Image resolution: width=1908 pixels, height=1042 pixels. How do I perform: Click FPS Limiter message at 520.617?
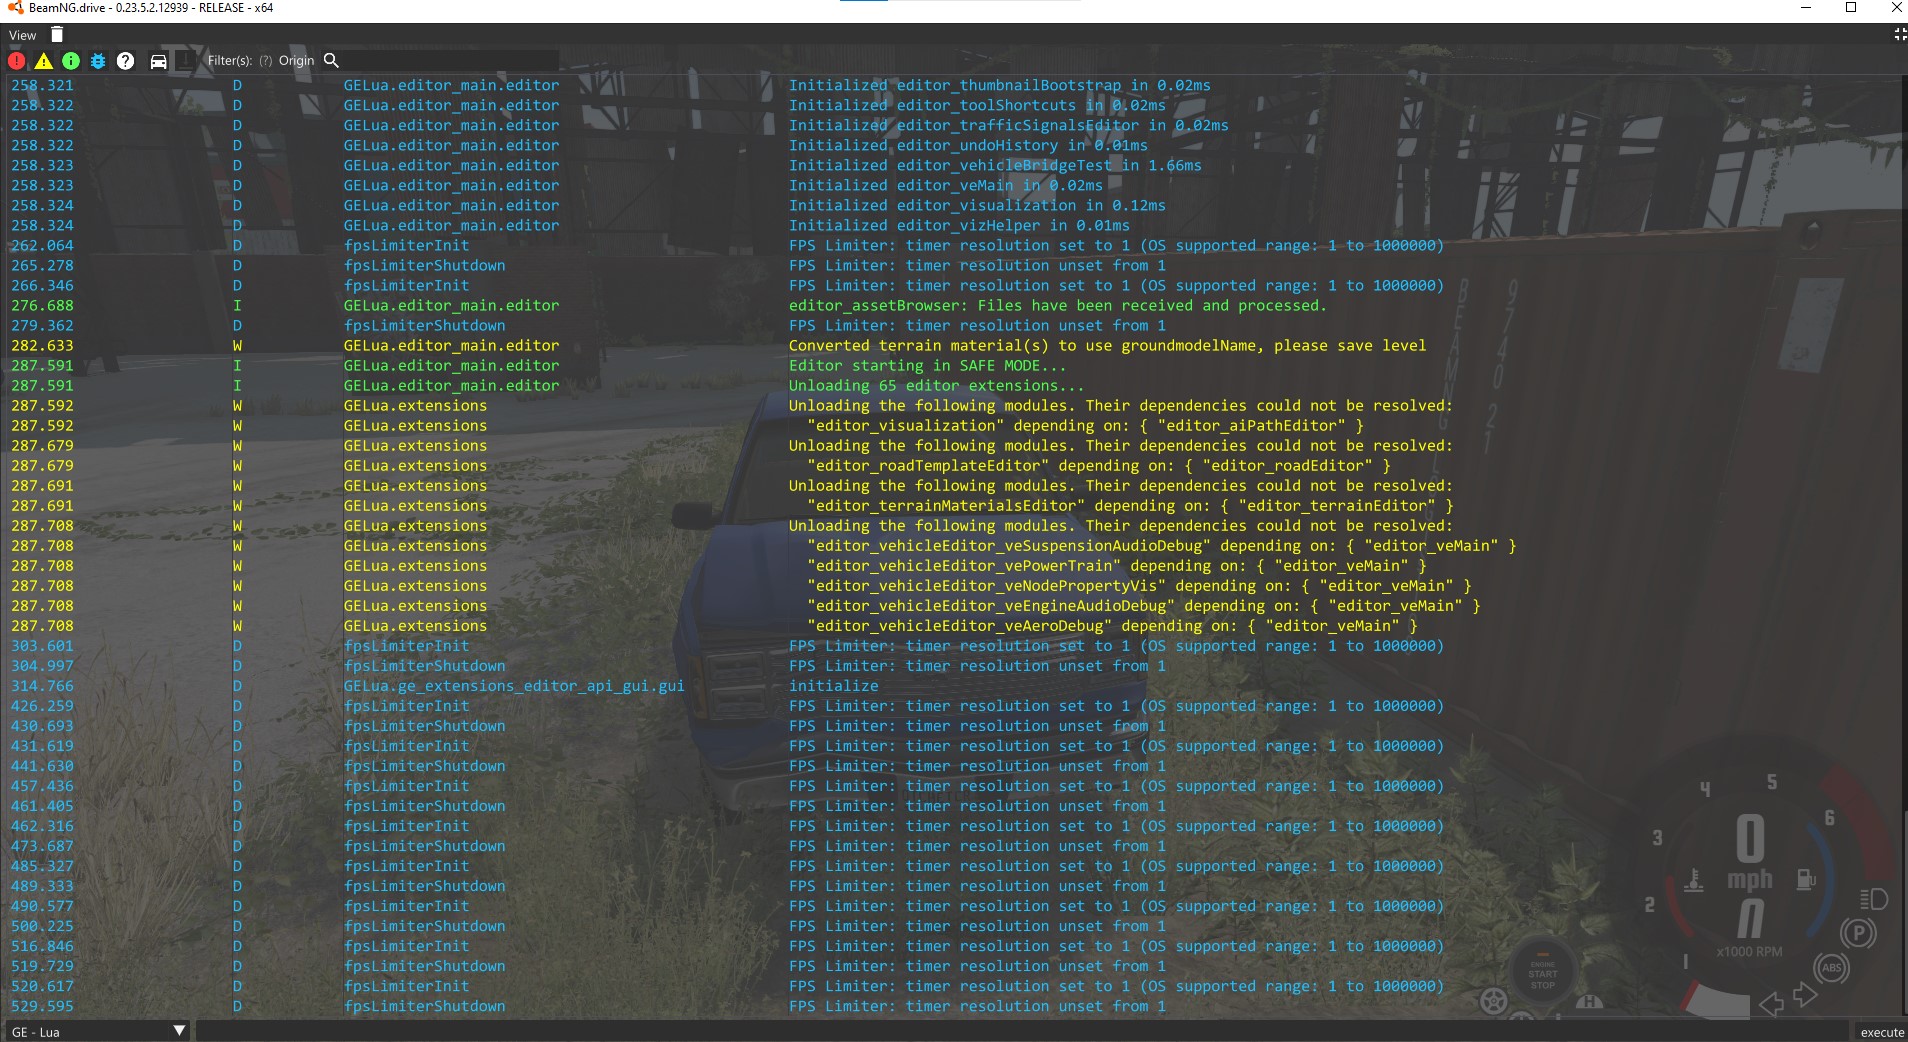(1116, 986)
